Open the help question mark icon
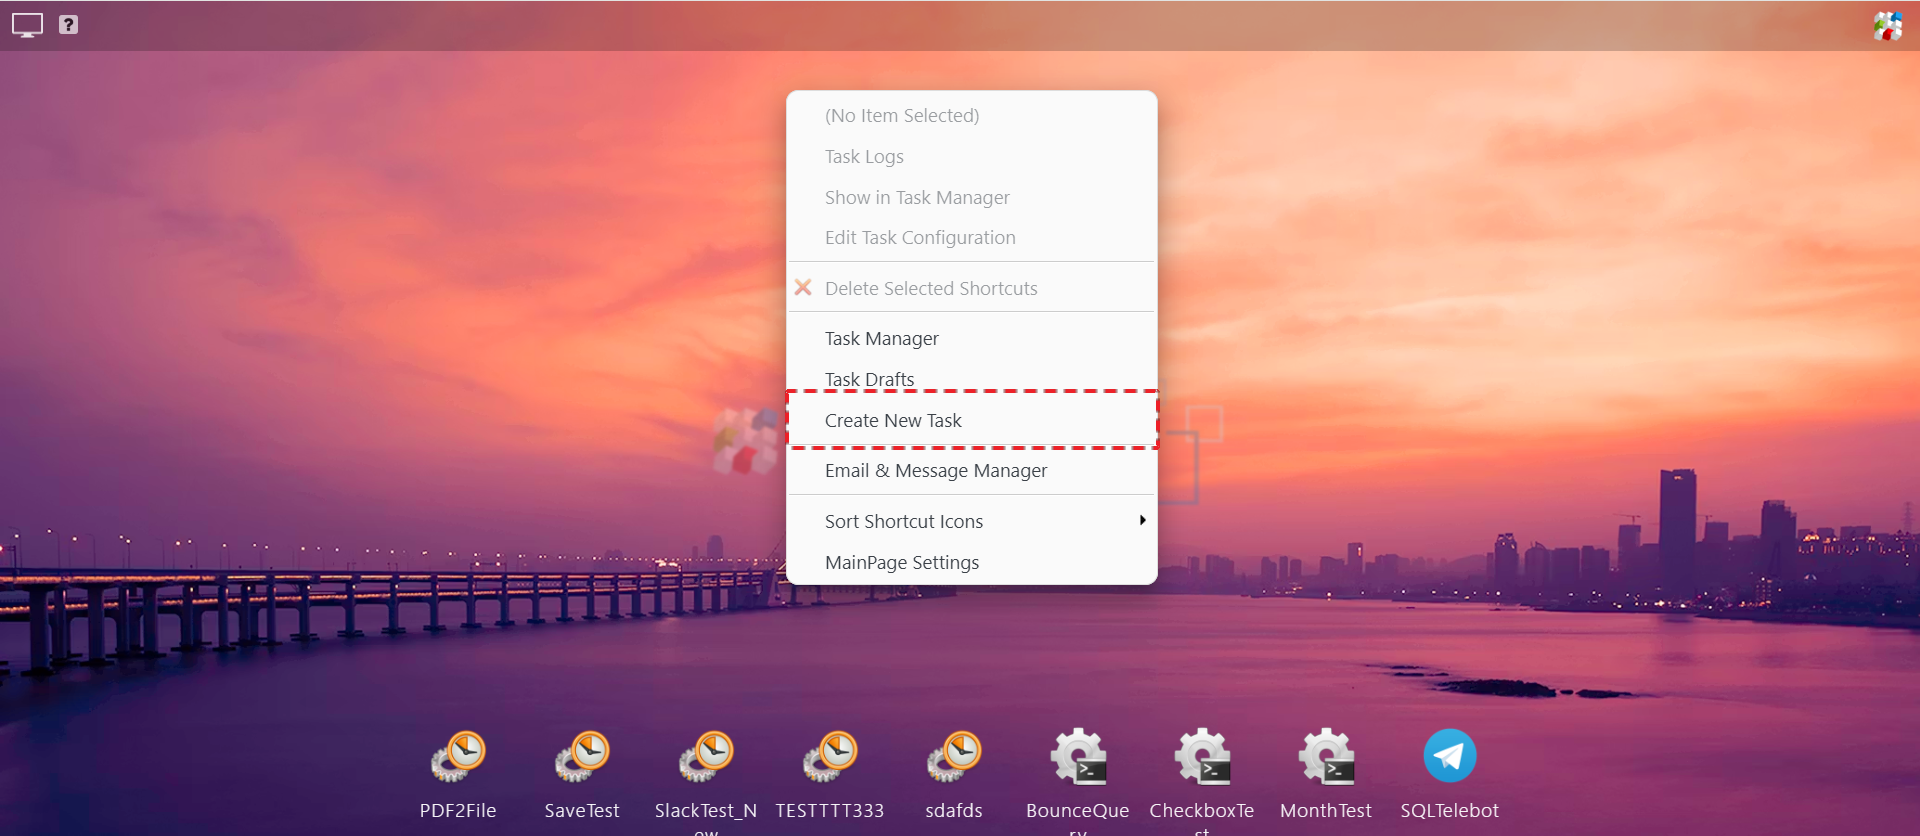Screen dimensions: 1920x836 pos(68,25)
